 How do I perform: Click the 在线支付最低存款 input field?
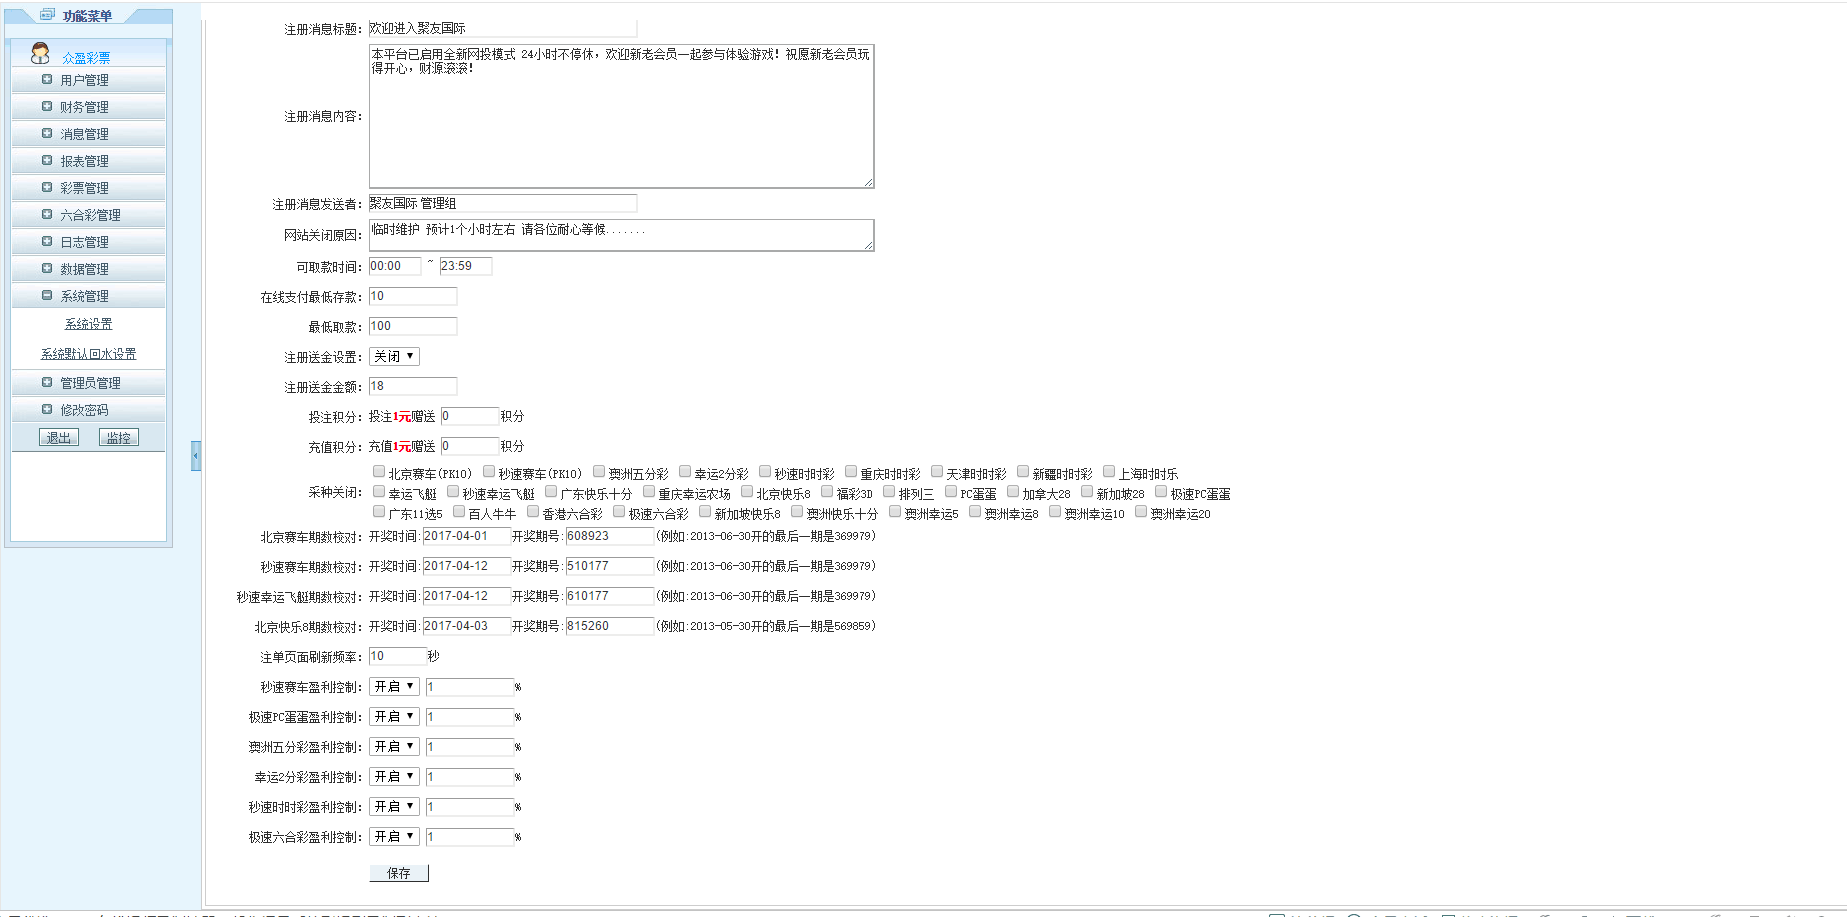click(x=413, y=296)
